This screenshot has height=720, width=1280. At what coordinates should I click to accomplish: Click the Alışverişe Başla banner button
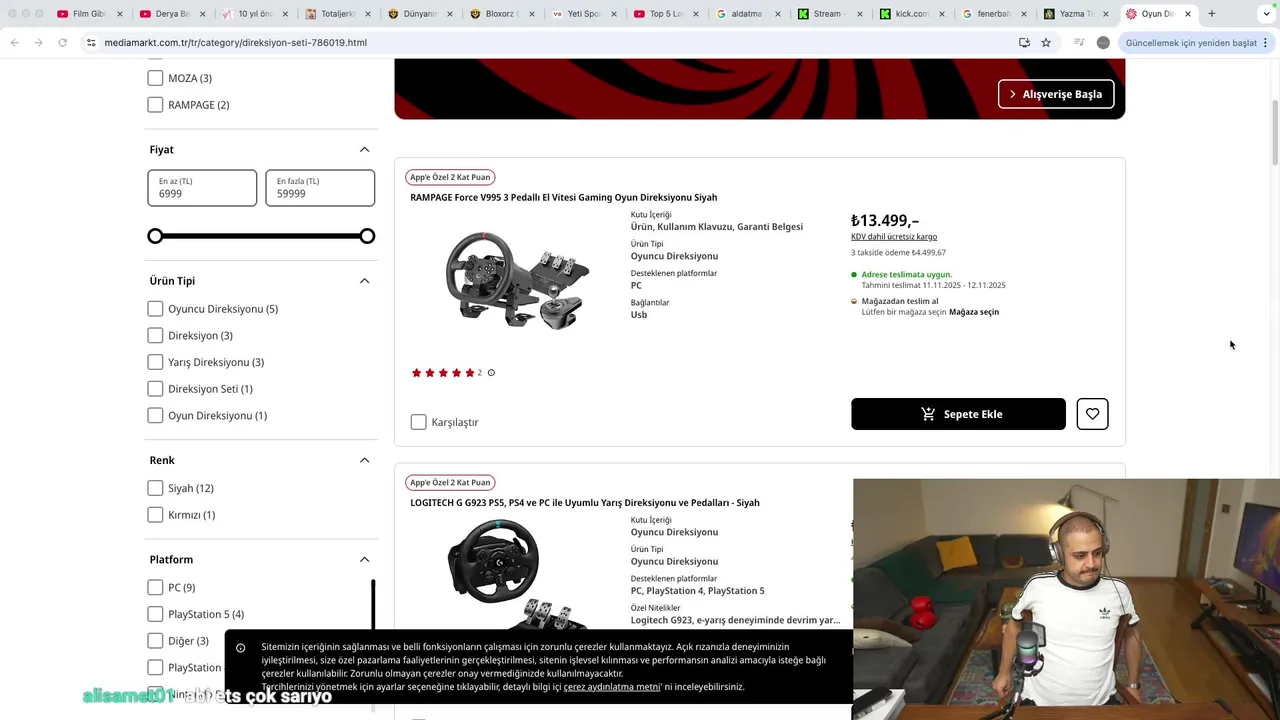coord(1056,94)
